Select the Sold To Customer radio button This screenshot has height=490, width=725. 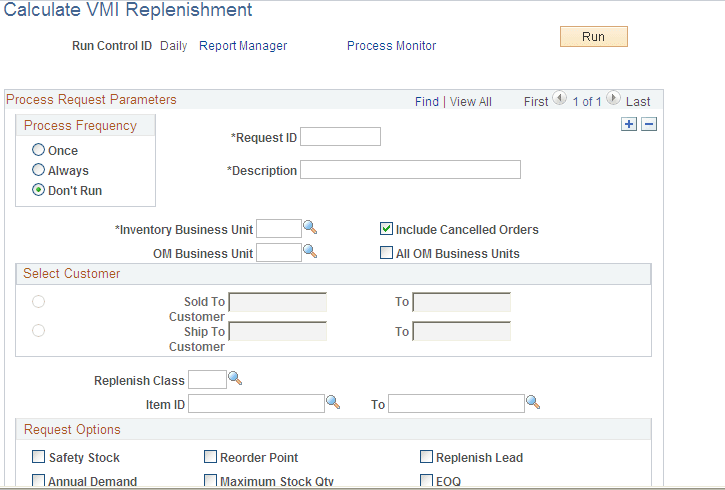pos(38,301)
